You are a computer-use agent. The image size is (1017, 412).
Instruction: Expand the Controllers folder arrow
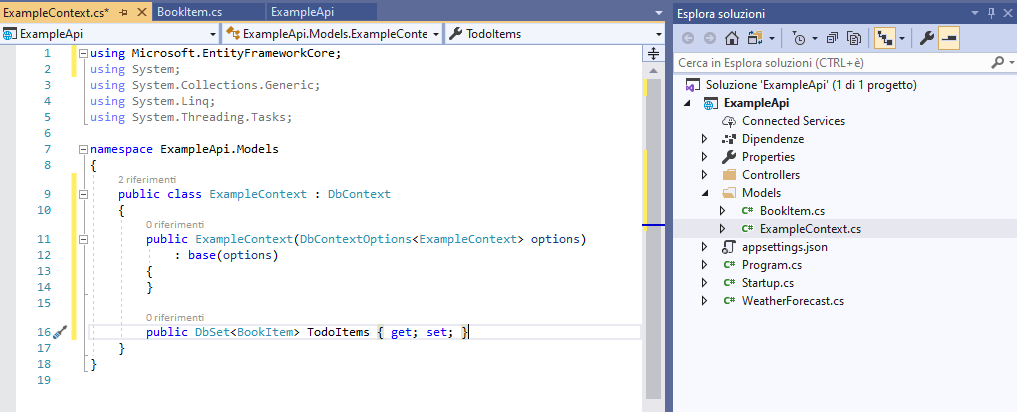(x=705, y=175)
